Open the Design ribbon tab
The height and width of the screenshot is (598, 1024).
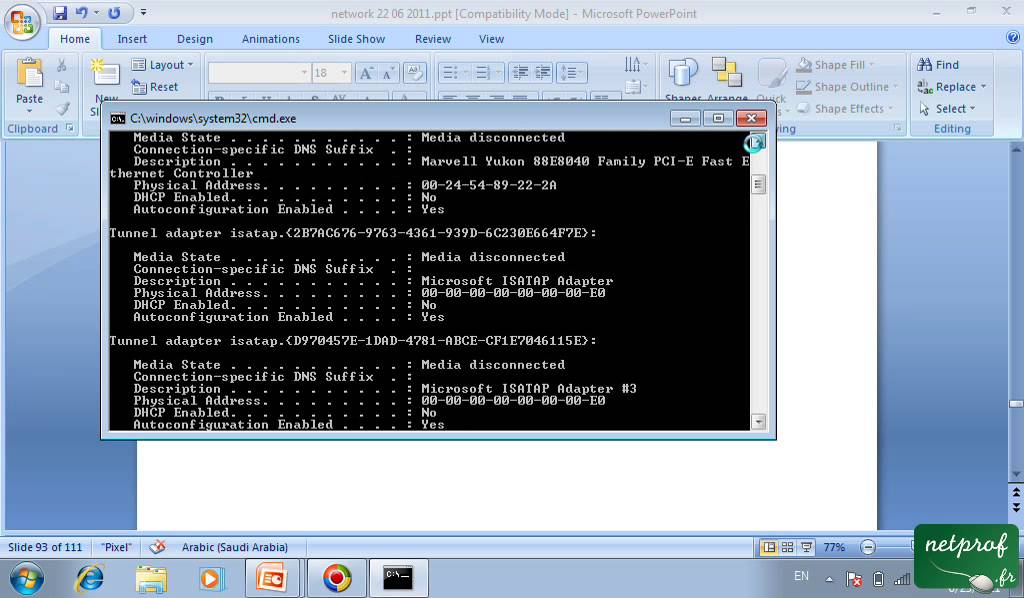(x=195, y=39)
